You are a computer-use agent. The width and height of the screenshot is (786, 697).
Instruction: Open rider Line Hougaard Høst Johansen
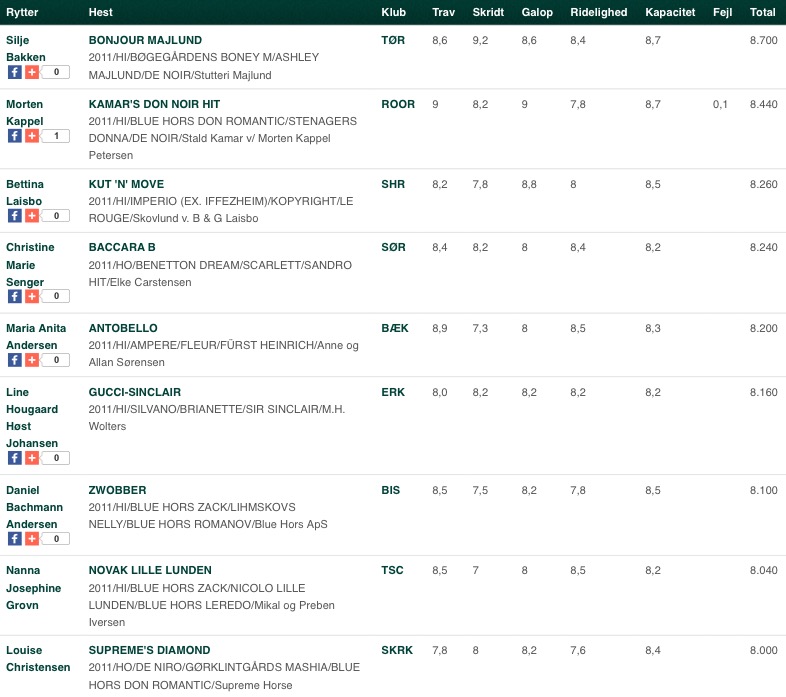[x=32, y=418]
